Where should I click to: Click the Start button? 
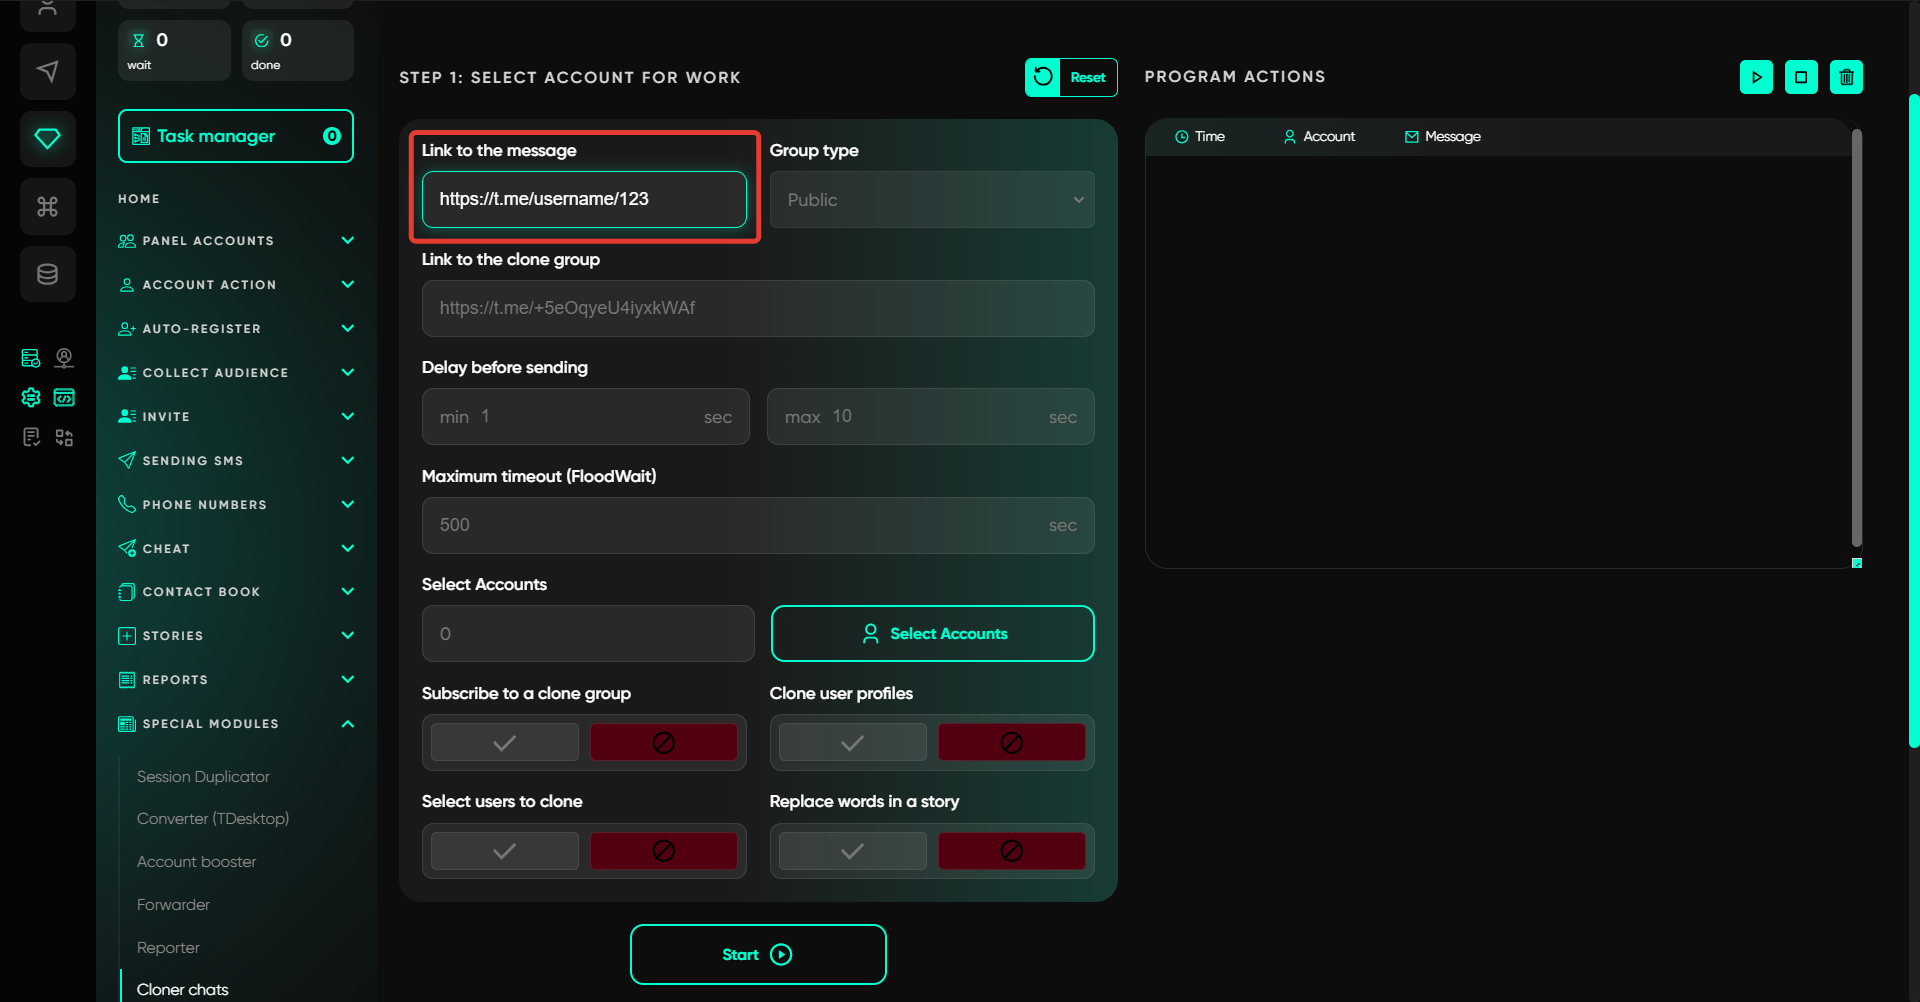[758, 955]
